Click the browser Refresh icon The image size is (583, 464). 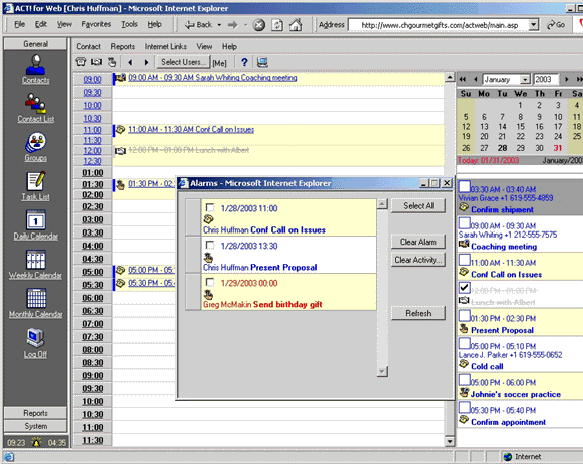(277, 25)
